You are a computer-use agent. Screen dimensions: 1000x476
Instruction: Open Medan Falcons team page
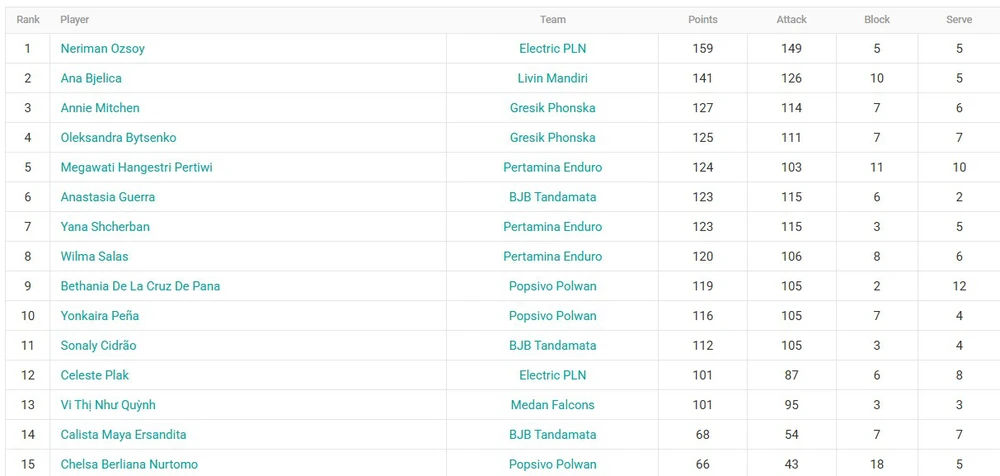552,405
